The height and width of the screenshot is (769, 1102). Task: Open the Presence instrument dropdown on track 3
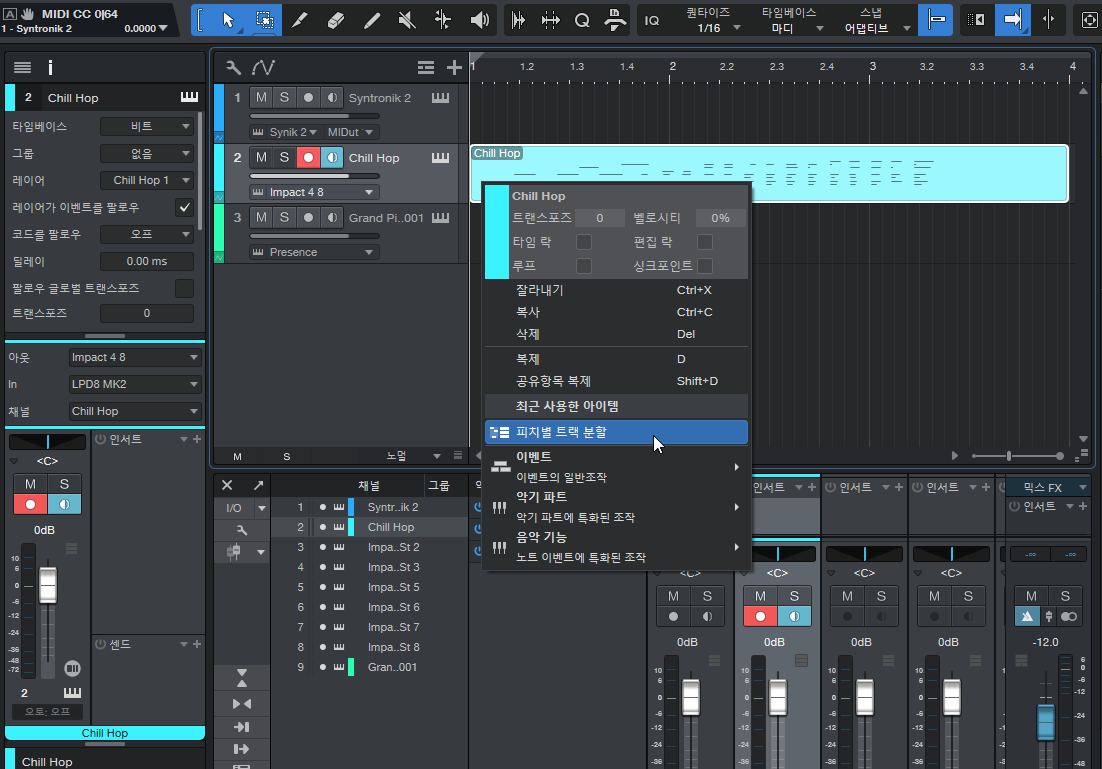point(314,252)
